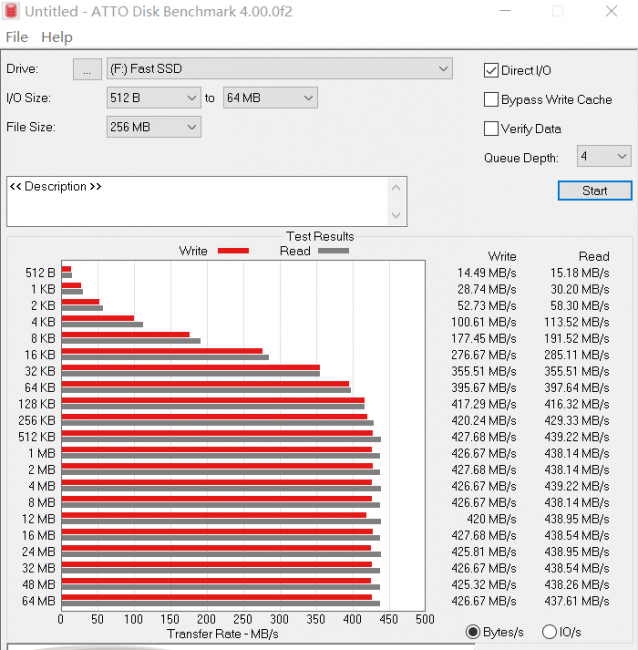Click the 52.73 MB/s write value
Screen dimensions: 638x650
[487, 306]
